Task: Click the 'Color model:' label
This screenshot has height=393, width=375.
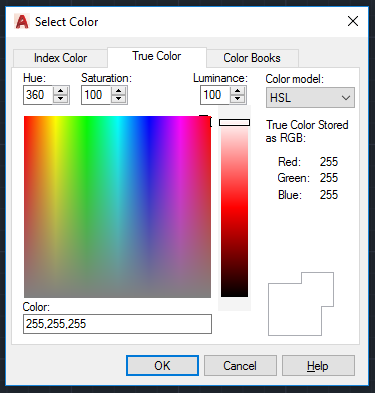Action: 294,79
